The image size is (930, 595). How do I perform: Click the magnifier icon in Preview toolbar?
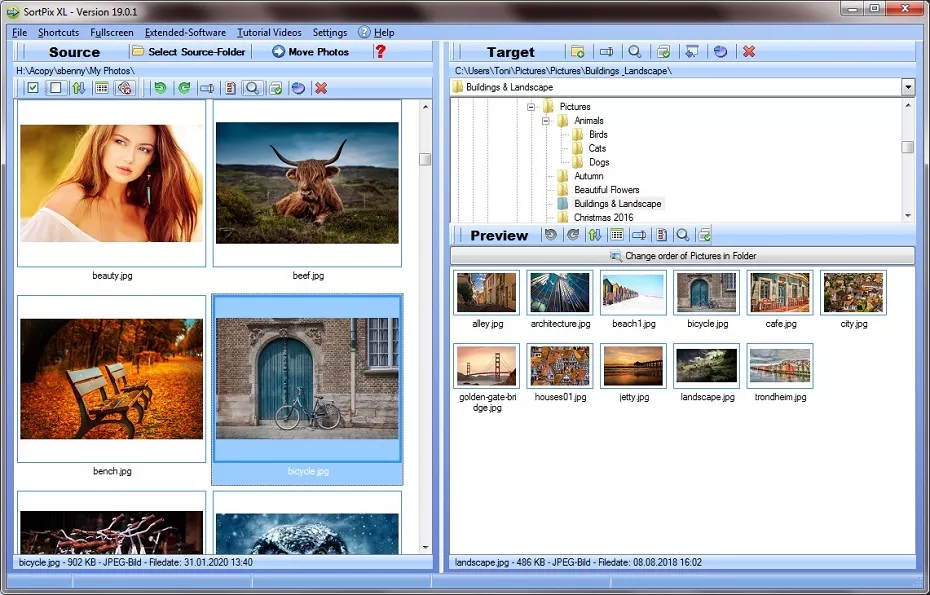[682, 235]
